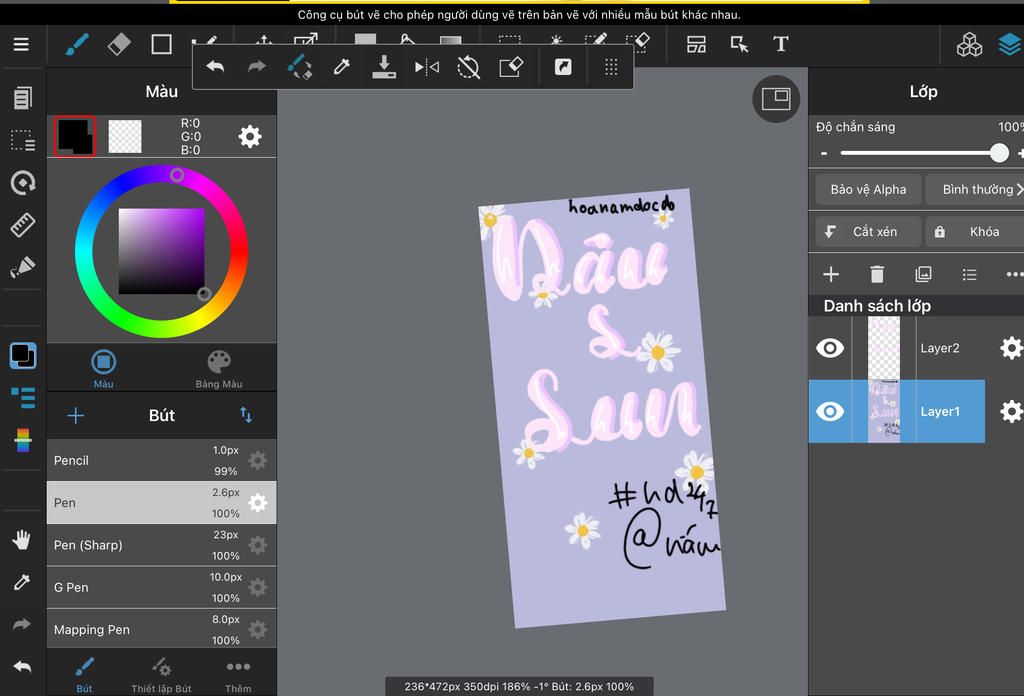Image resolution: width=1024 pixels, height=696 pixels.
Task: Toggle Bảo vệ Alpha protection
Action: (869, 189)
